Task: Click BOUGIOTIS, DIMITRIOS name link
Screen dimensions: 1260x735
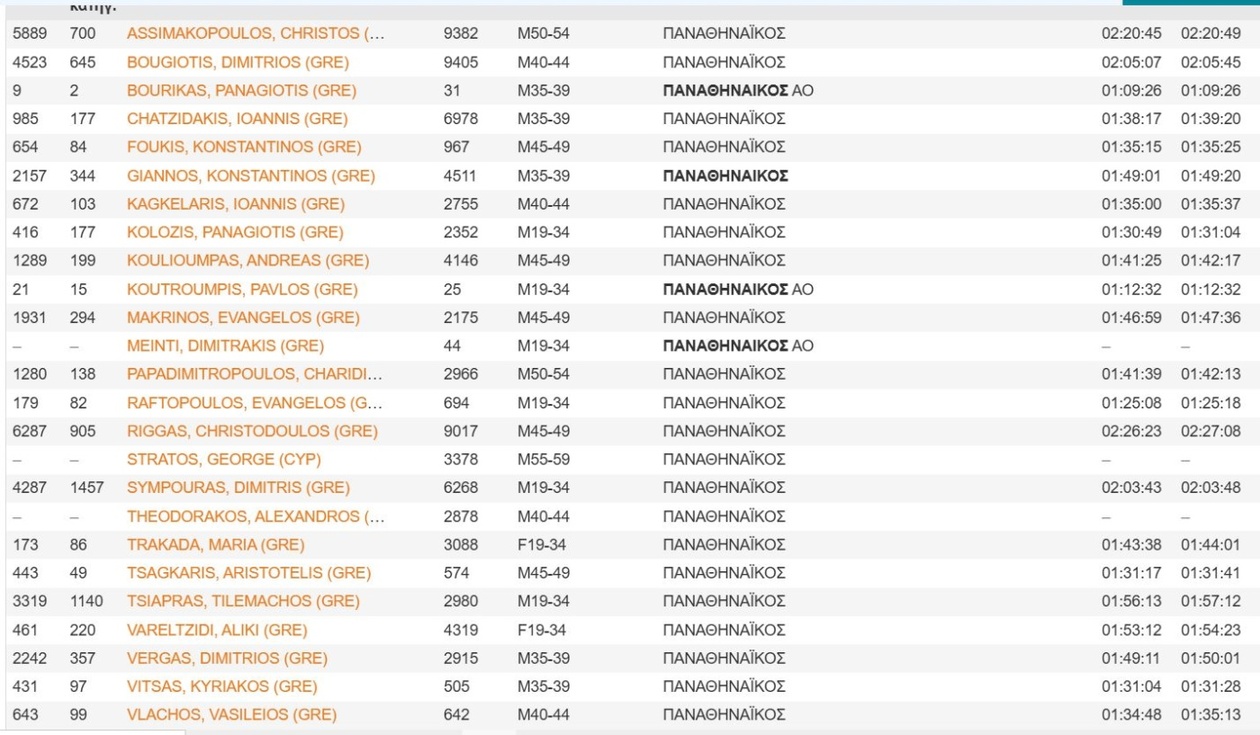Action: (238, 62)
